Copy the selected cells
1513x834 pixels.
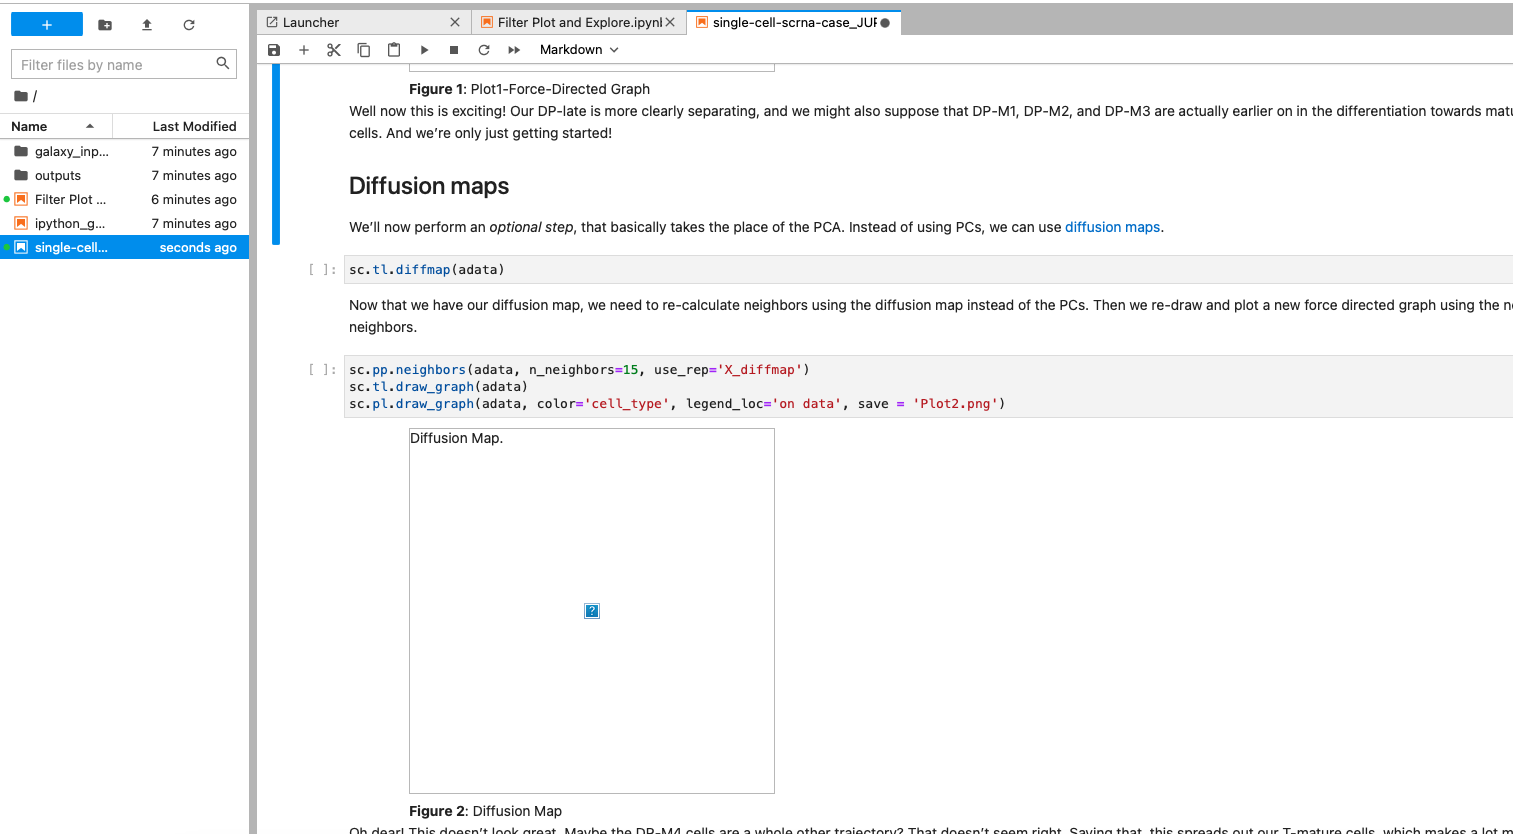click(363, 49)
